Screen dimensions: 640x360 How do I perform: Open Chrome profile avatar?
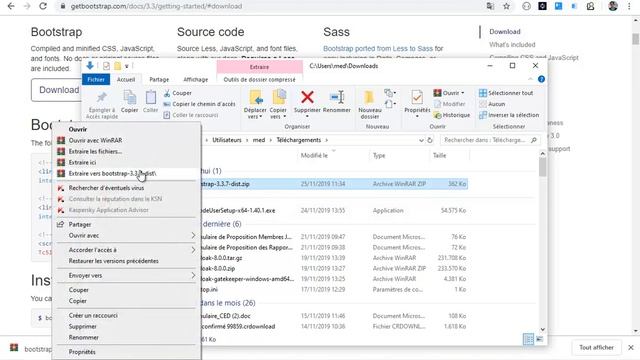(x=613, y=6)
